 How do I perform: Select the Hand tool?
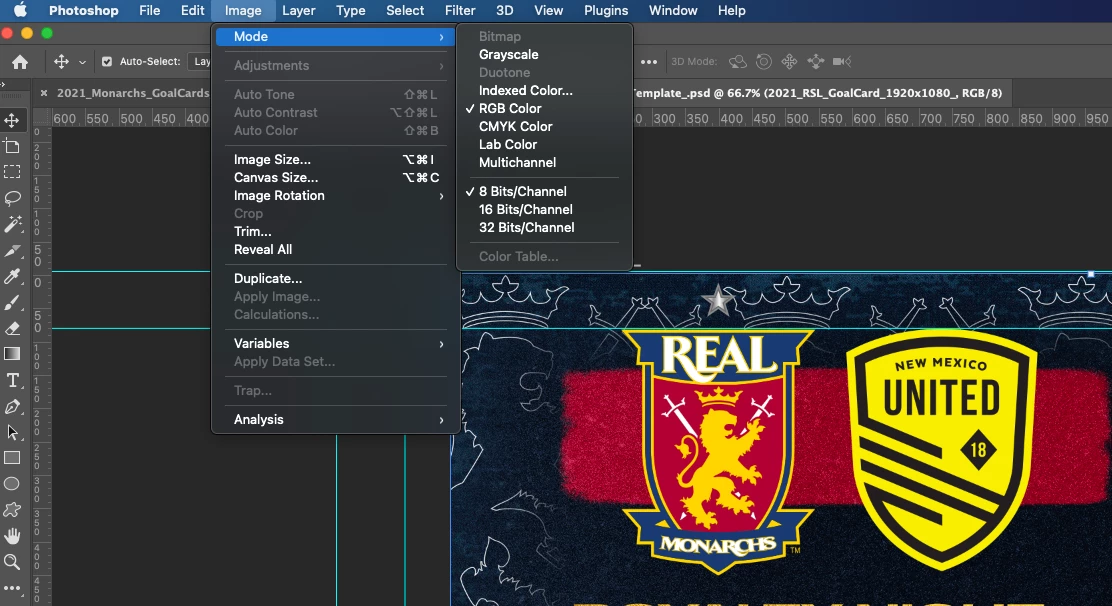tap(12, 536)
